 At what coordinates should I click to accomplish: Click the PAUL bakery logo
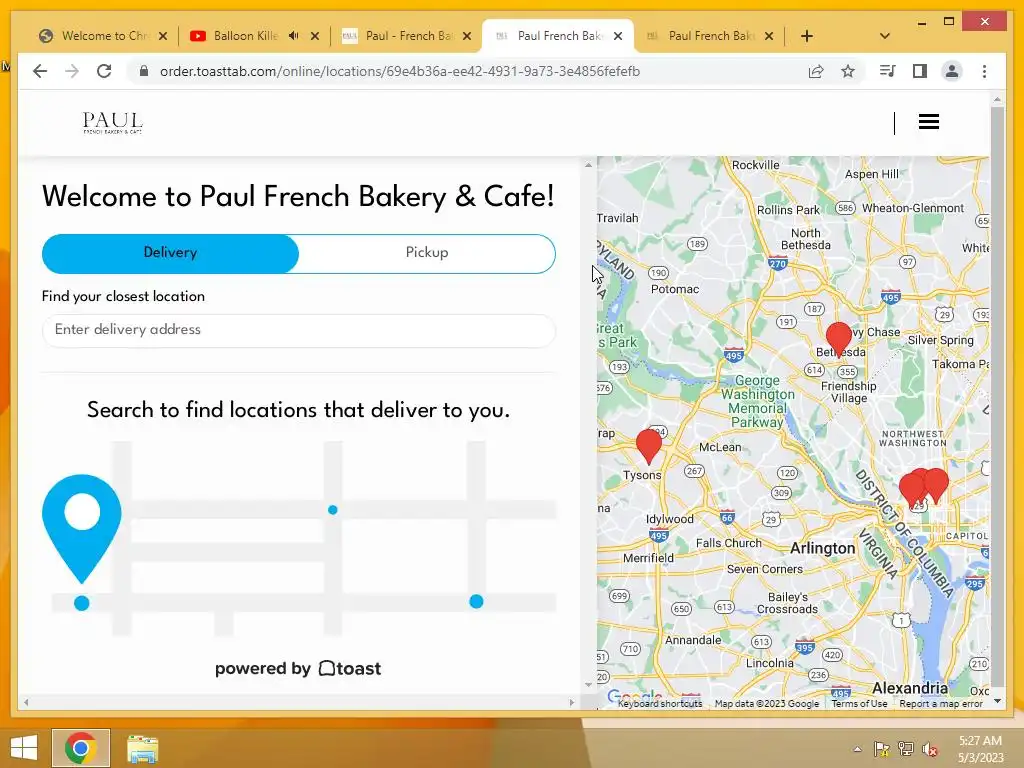pos(112,122)
